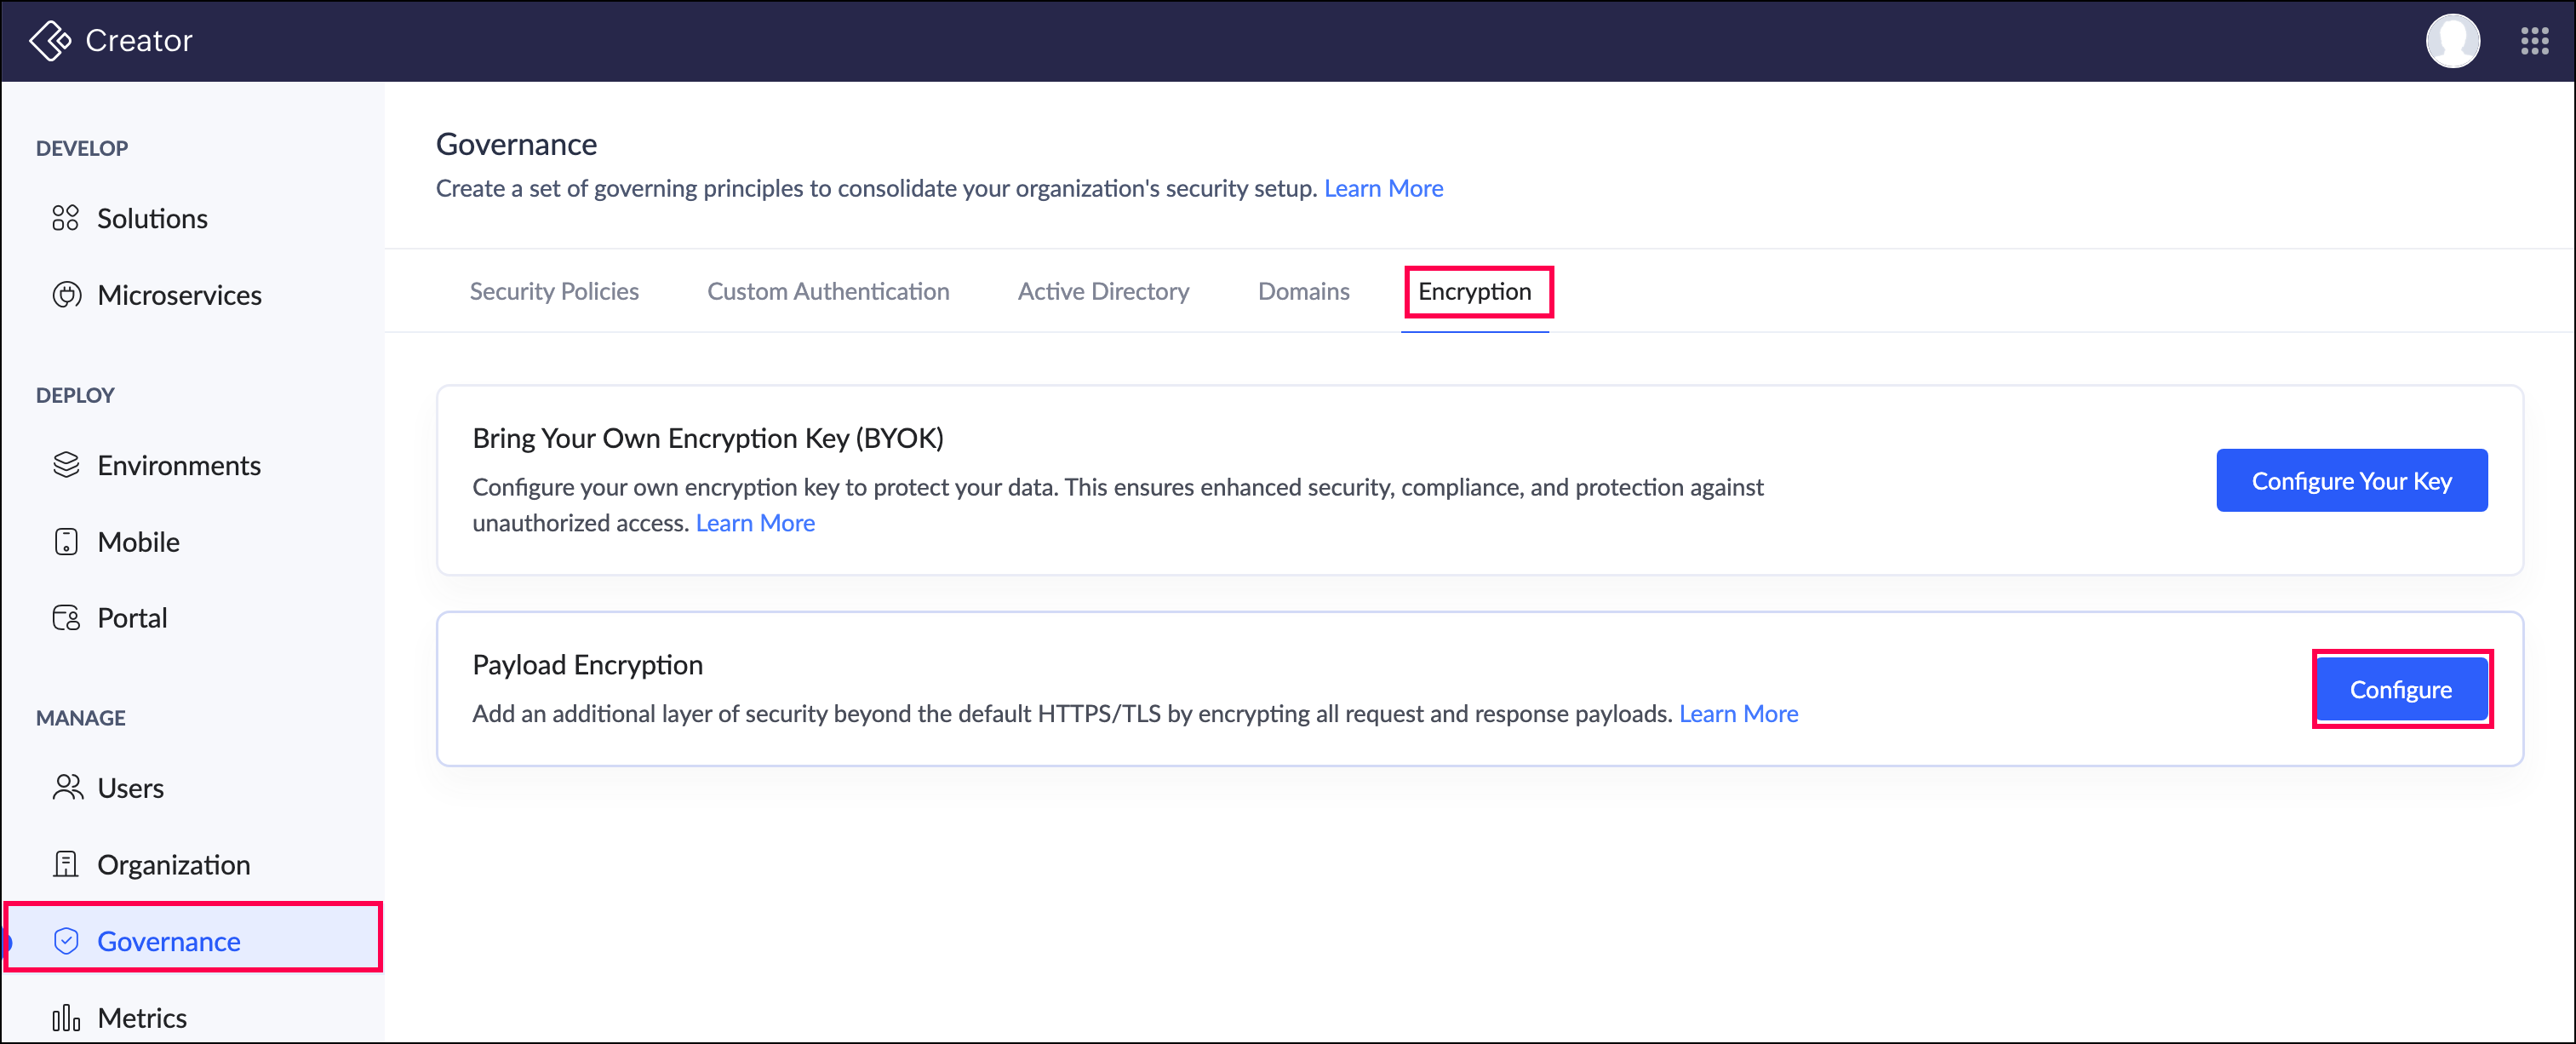
Task: Click the Users people icon
Action: (66, 788)
